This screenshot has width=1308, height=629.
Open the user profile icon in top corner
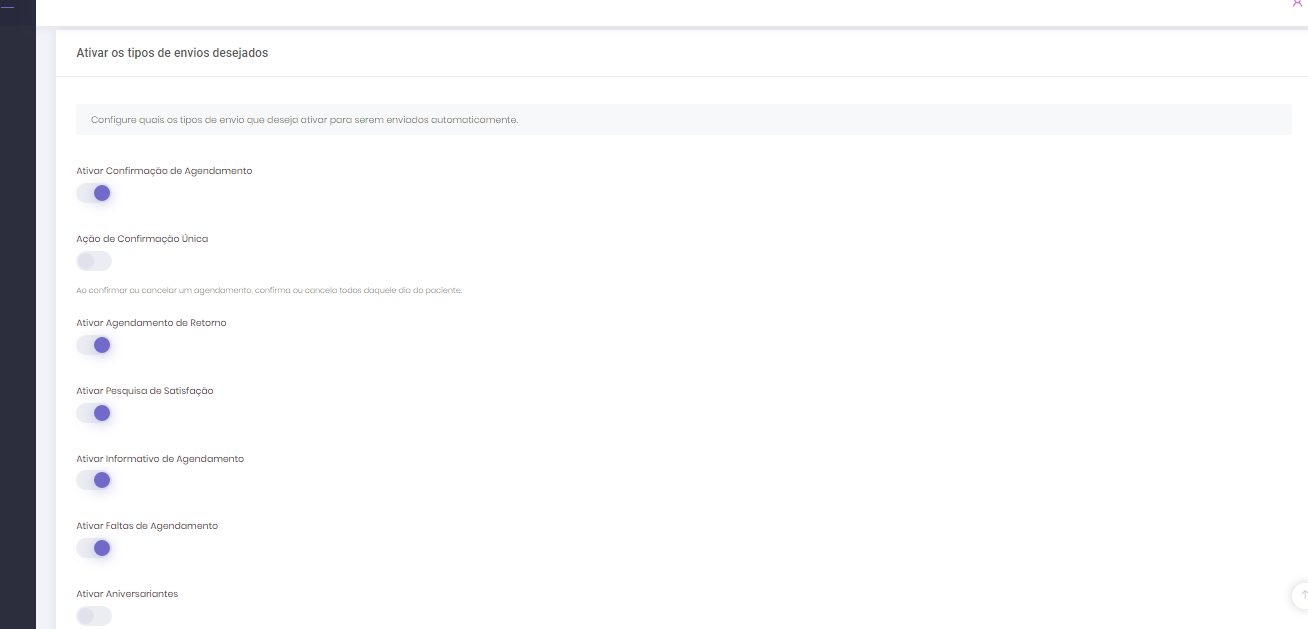point(1298,4)
